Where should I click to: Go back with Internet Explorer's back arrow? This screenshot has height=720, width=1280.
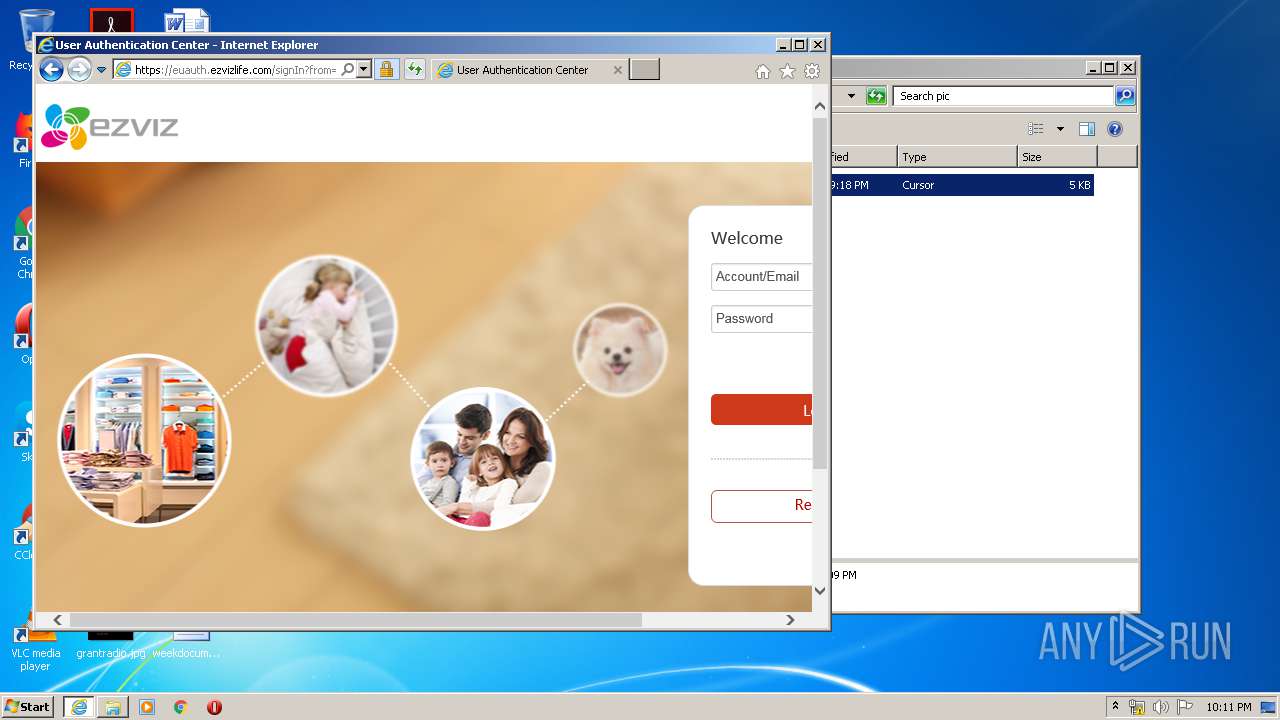pos(51,69)
